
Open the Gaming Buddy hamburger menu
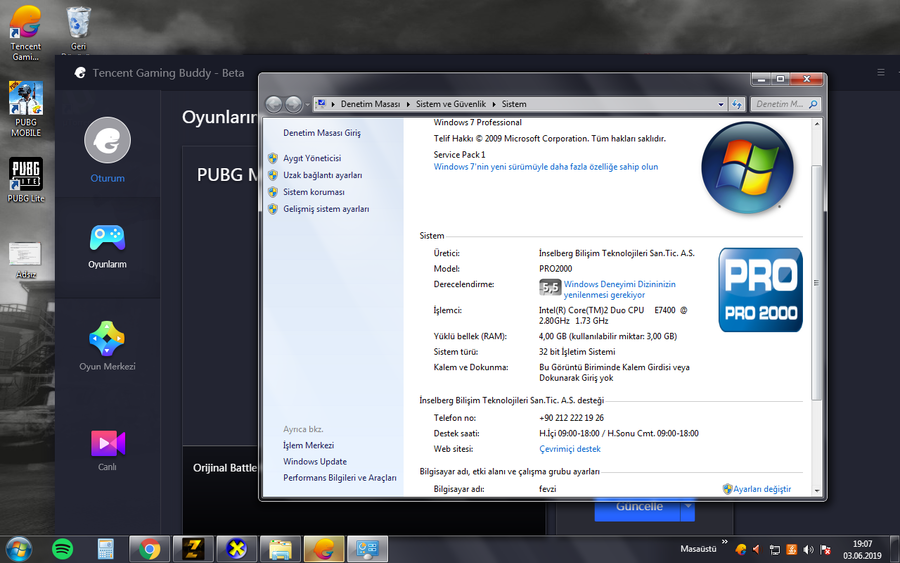tap(880, 72)
